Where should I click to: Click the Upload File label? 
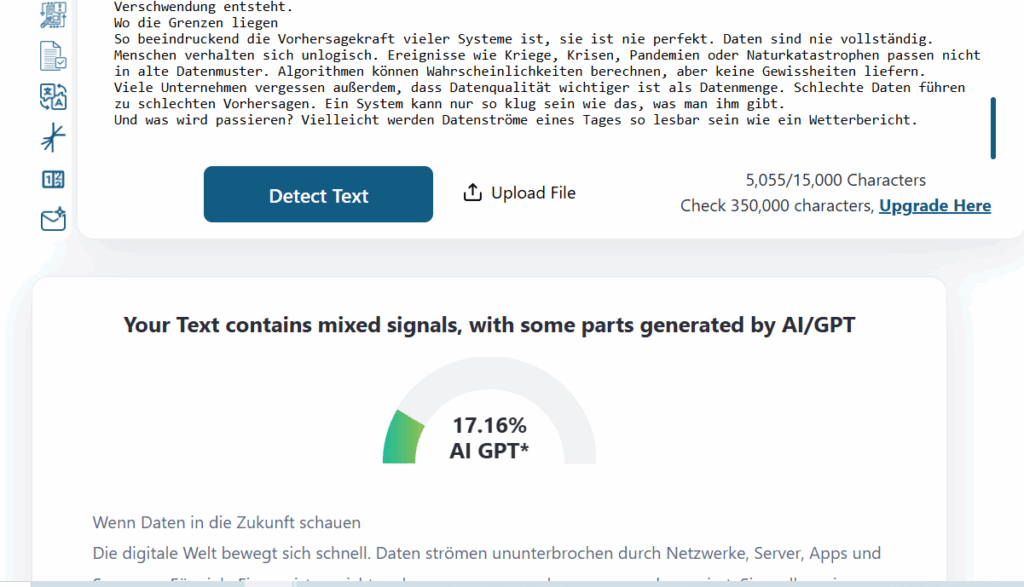pyautogui.click(x=533, y=193)
